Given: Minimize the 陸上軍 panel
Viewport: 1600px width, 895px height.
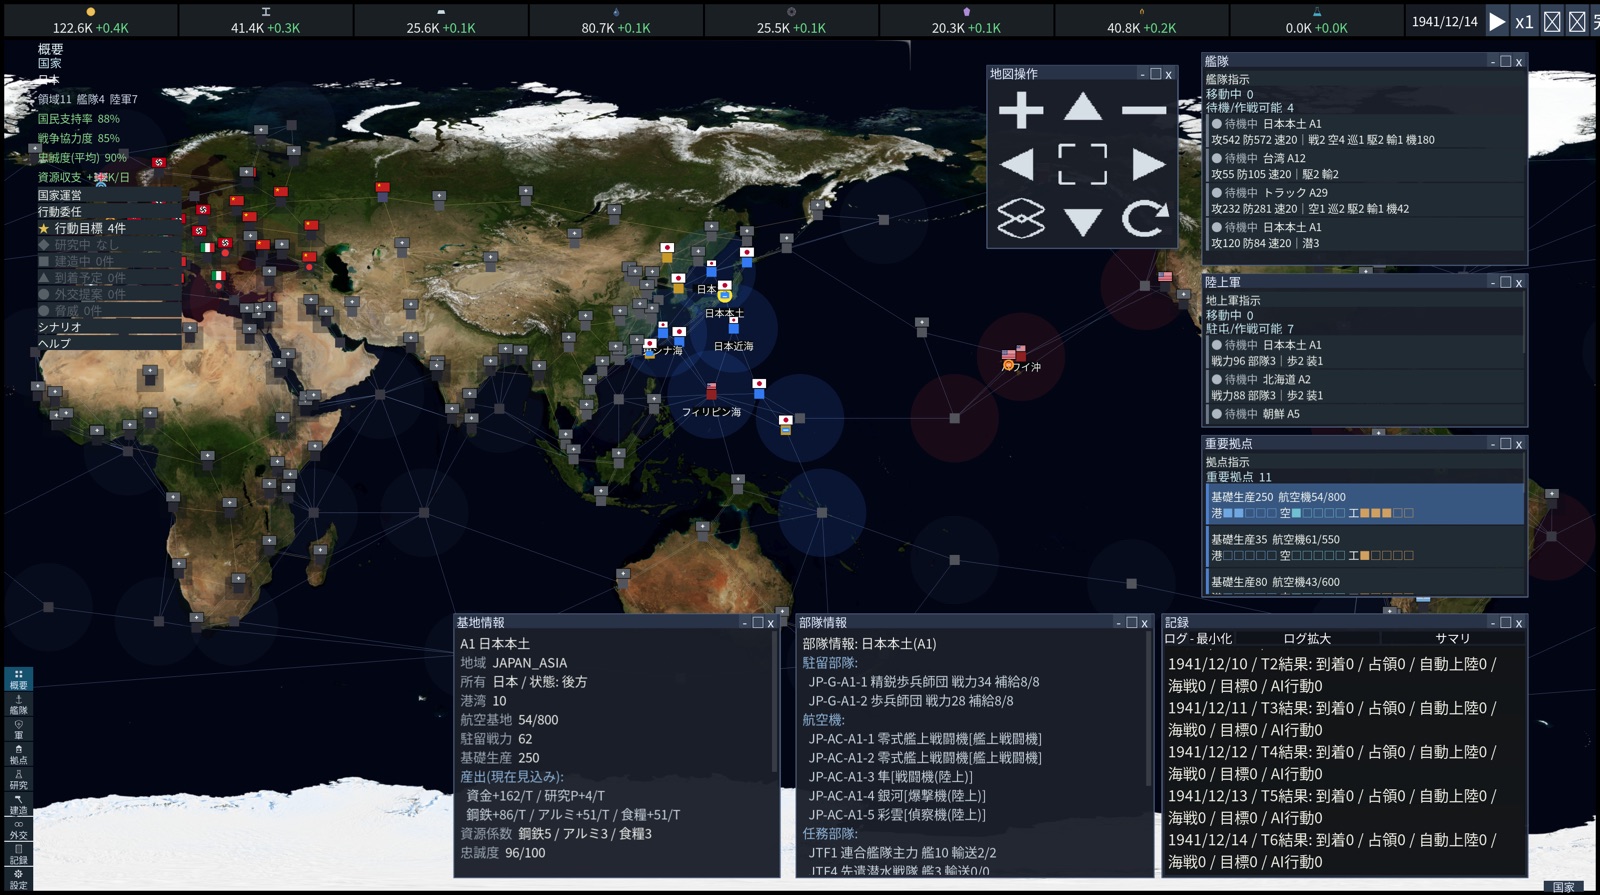Looking at the screenshot, I should pyautogui.click(x=1493, y=283).
